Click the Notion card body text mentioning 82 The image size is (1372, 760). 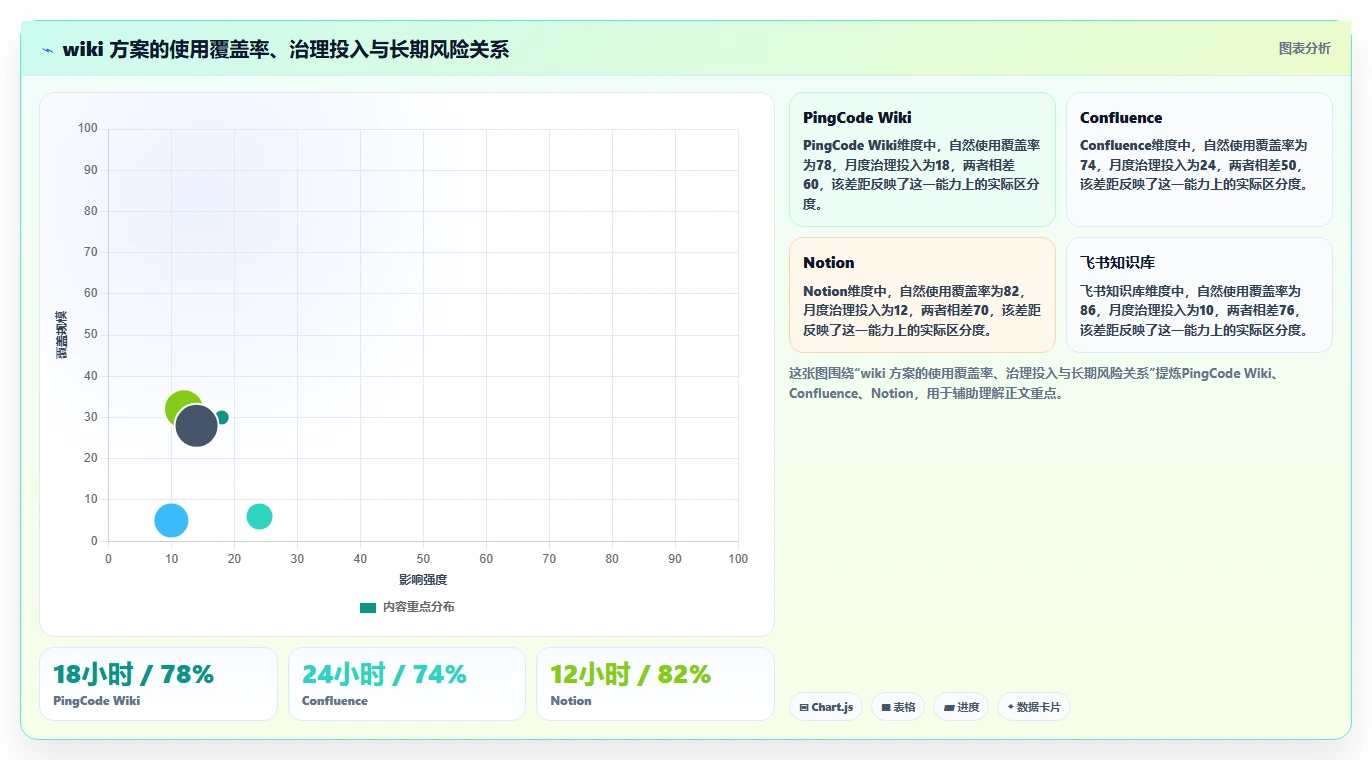click(922, 310)
